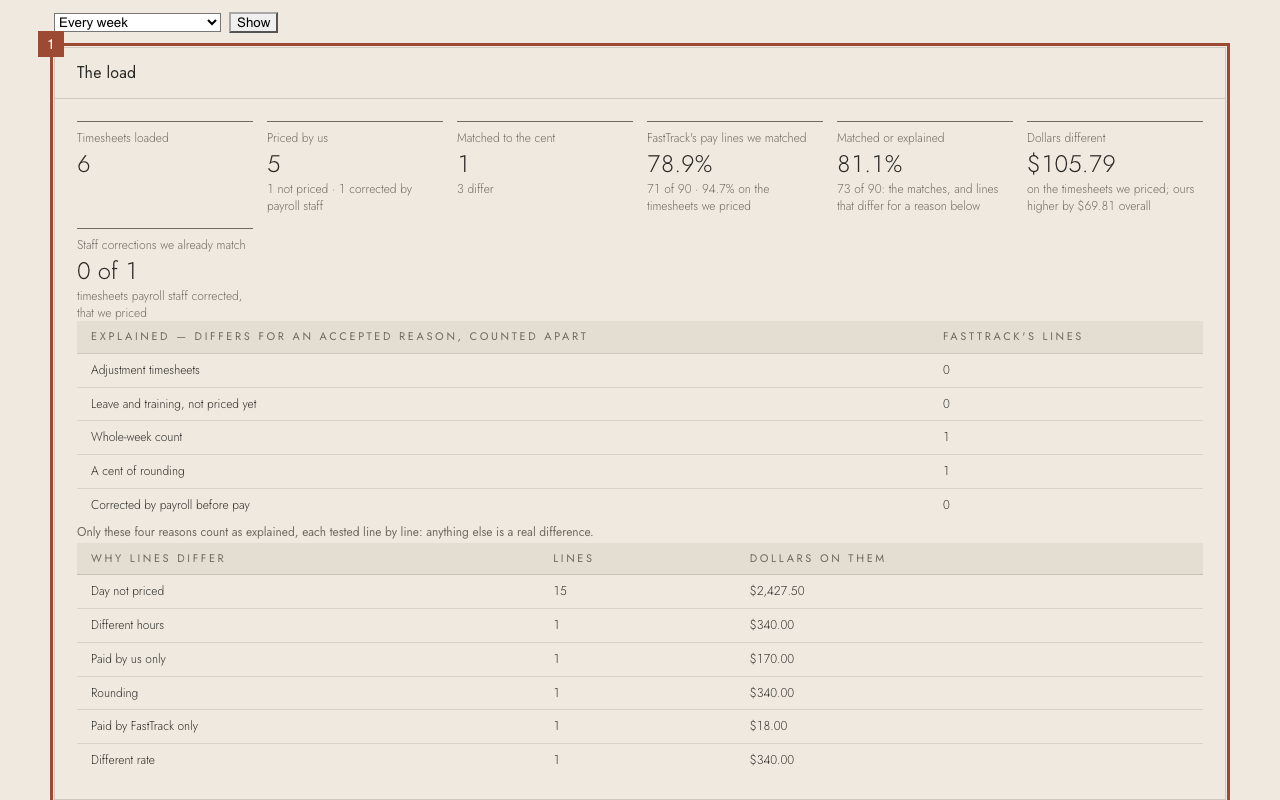Click the 'Whole-week count' row
Image resolution: width=1280 pixels, height=800 pixels.
coord(640,437)
